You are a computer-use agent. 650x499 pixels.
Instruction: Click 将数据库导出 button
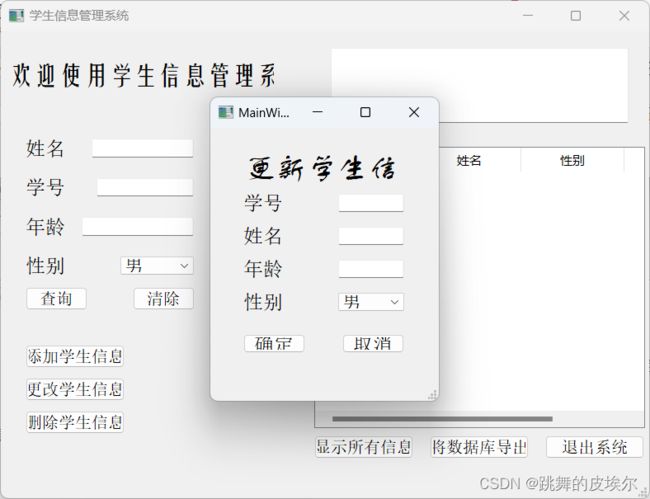click(479, 447)
